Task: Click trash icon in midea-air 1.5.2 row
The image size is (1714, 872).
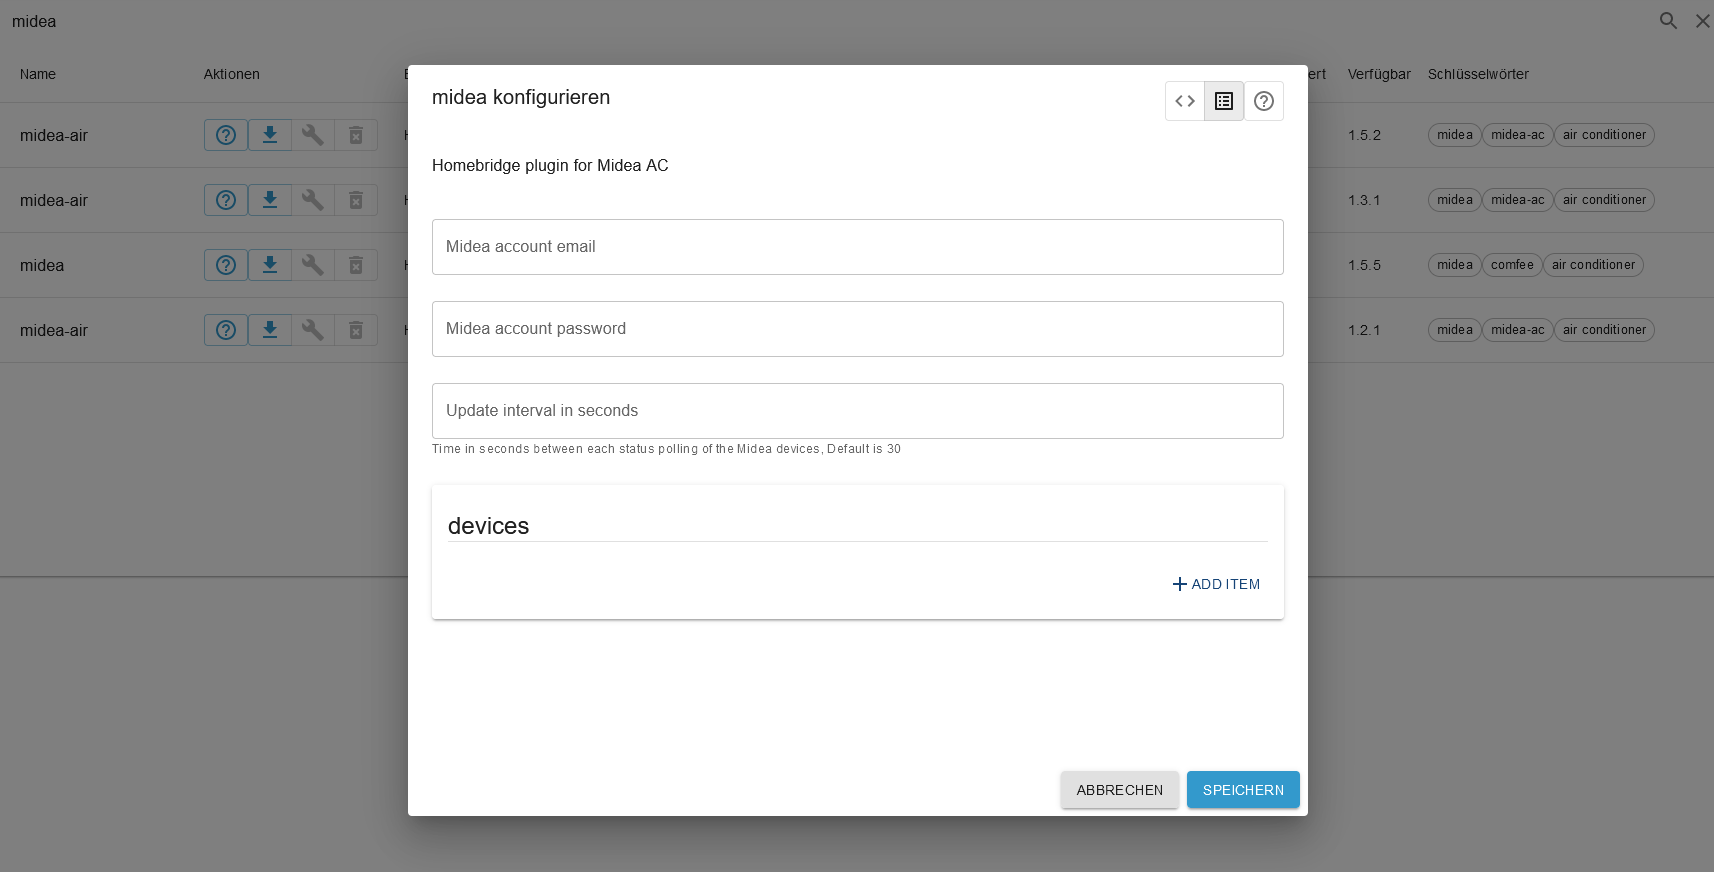Action: pos(356,135)
